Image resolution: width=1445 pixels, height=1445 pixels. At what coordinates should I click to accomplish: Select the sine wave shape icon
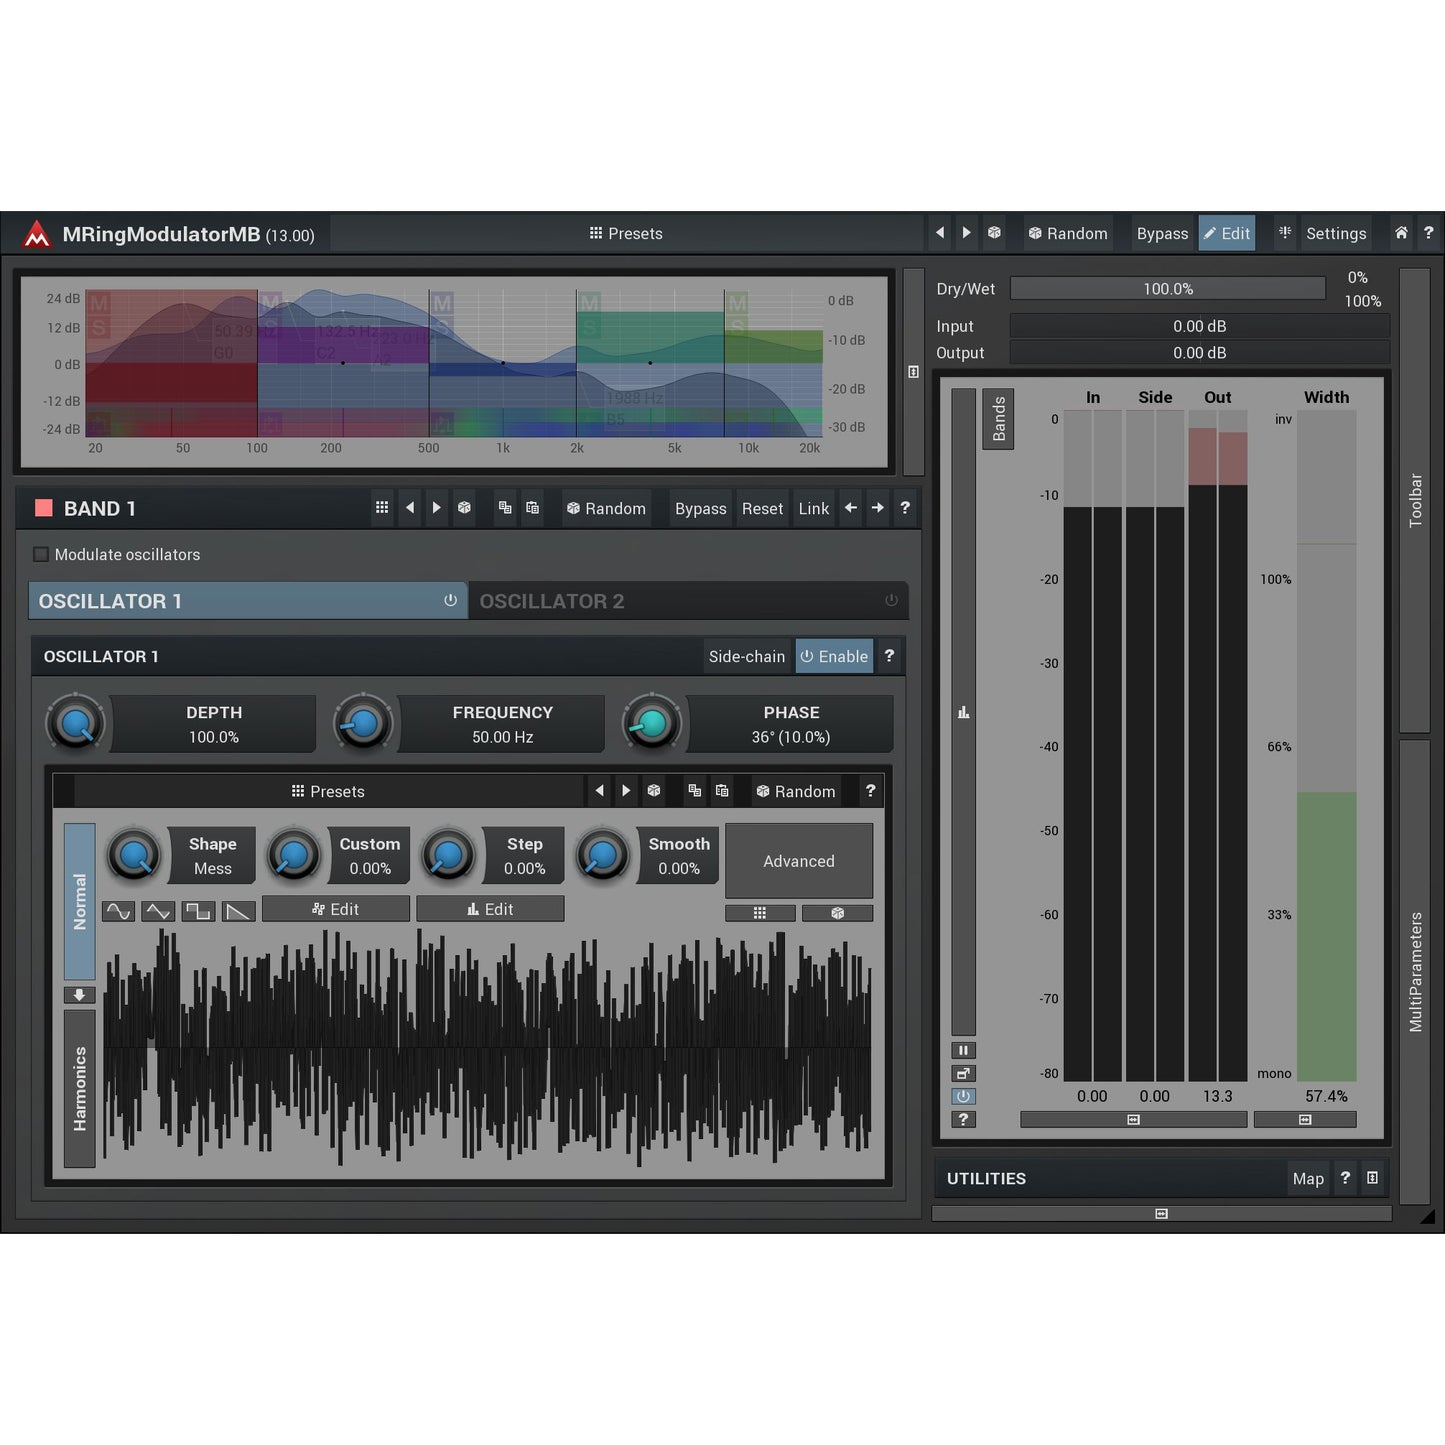[119, 910]
